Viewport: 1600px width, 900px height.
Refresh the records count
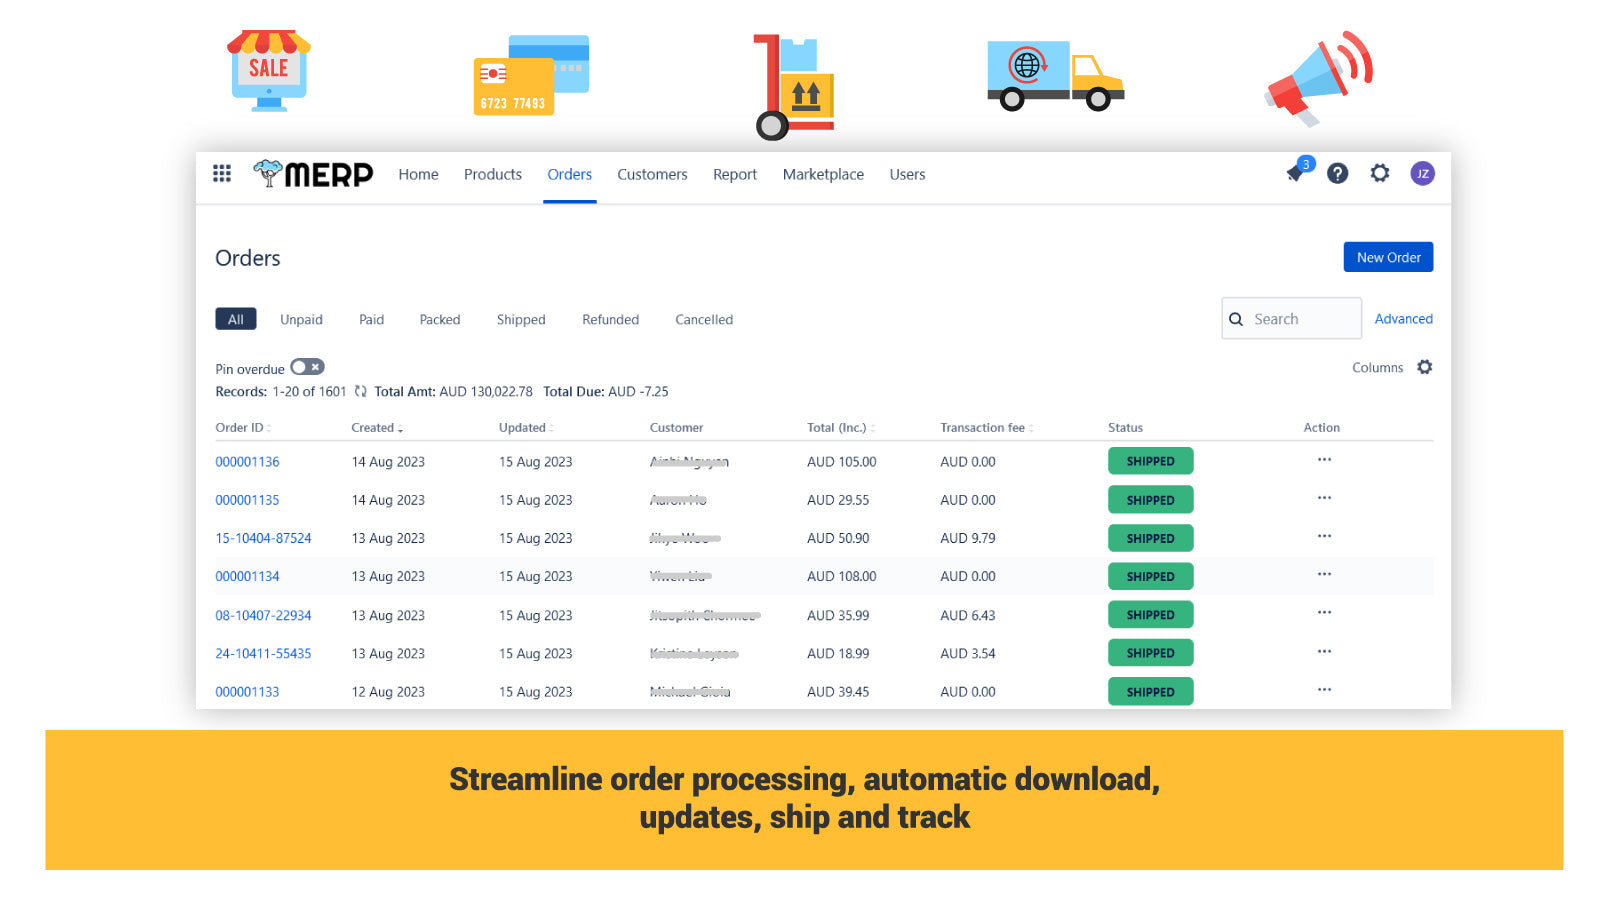361,391
